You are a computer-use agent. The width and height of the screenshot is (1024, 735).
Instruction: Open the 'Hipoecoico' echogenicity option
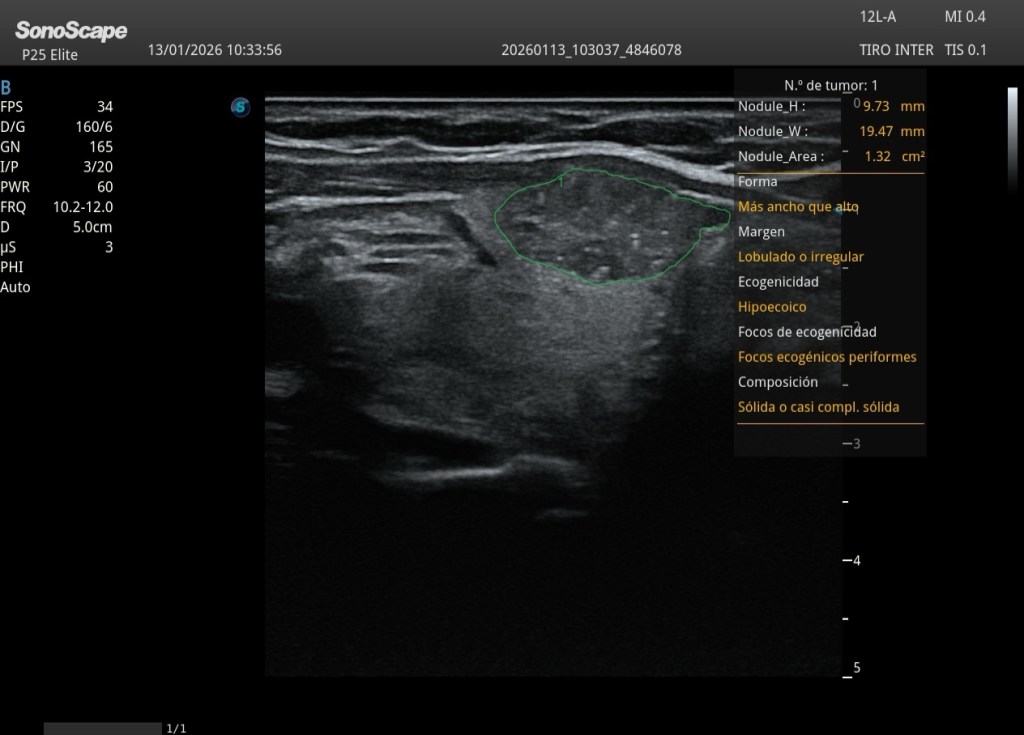click(x=771, y=307)
